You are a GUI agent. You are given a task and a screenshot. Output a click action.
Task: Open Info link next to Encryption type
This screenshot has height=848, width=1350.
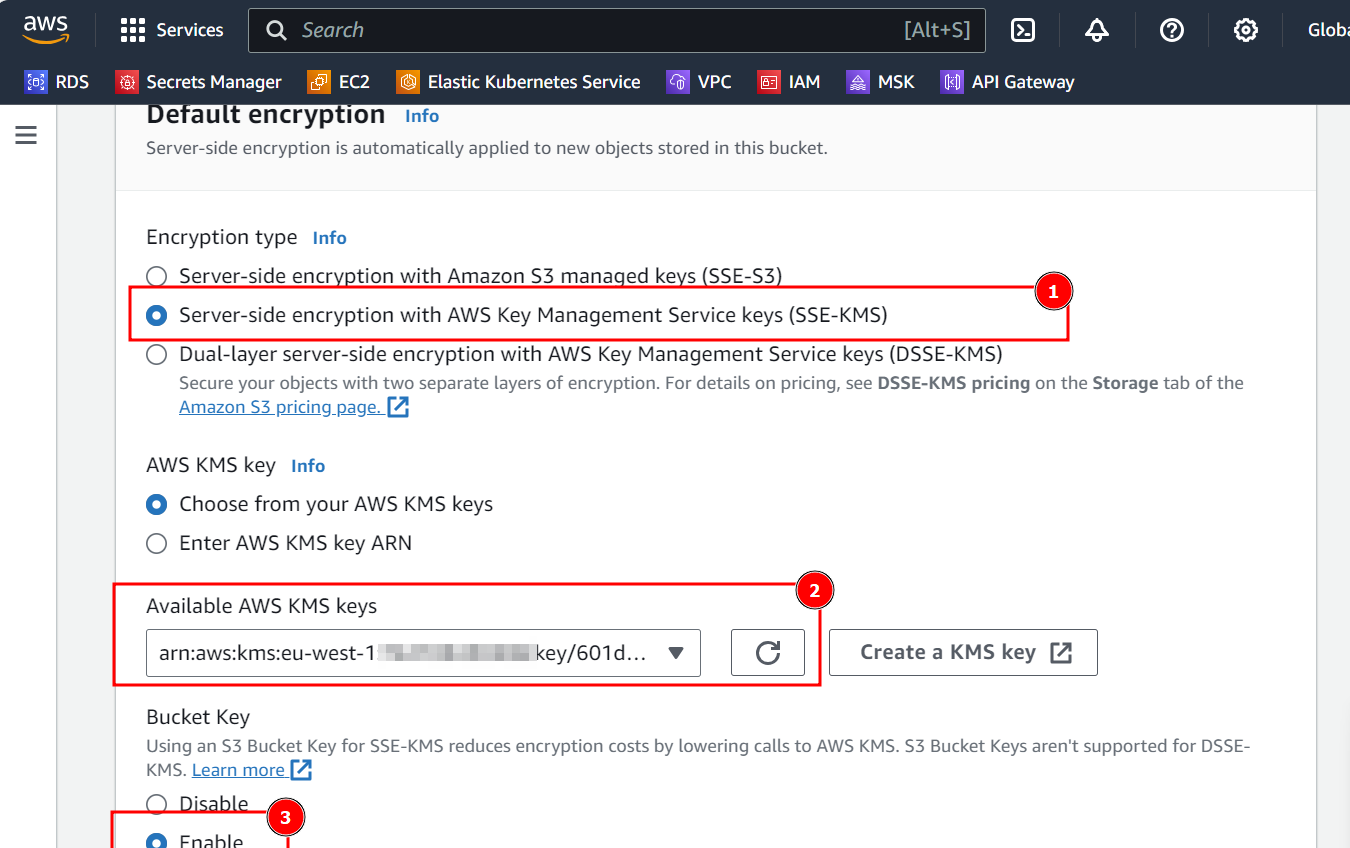coord(330,238)
